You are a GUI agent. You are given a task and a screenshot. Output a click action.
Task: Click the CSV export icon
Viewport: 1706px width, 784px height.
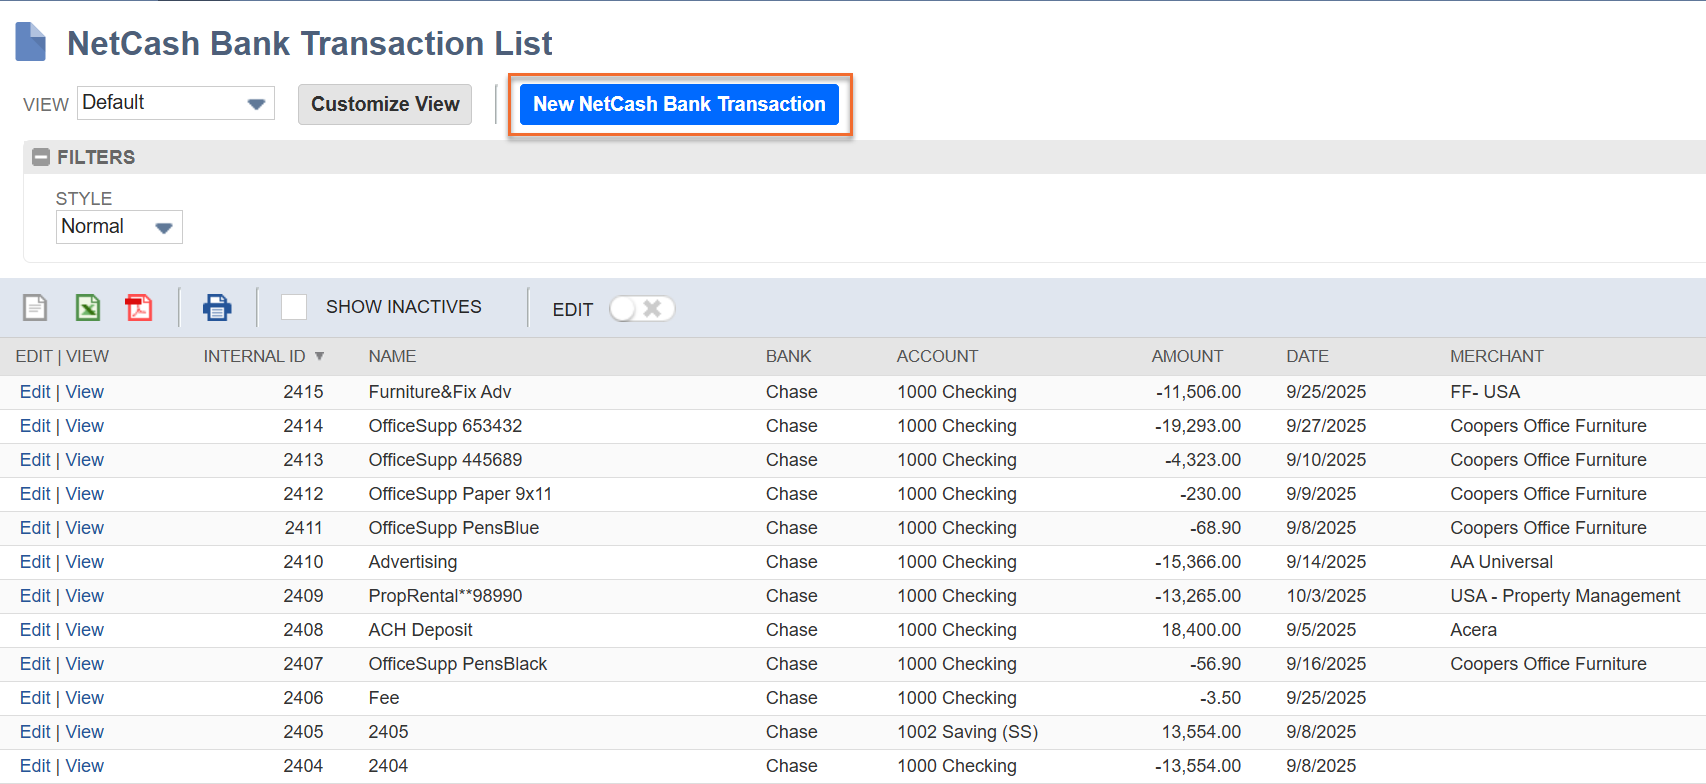coord(35,307)
